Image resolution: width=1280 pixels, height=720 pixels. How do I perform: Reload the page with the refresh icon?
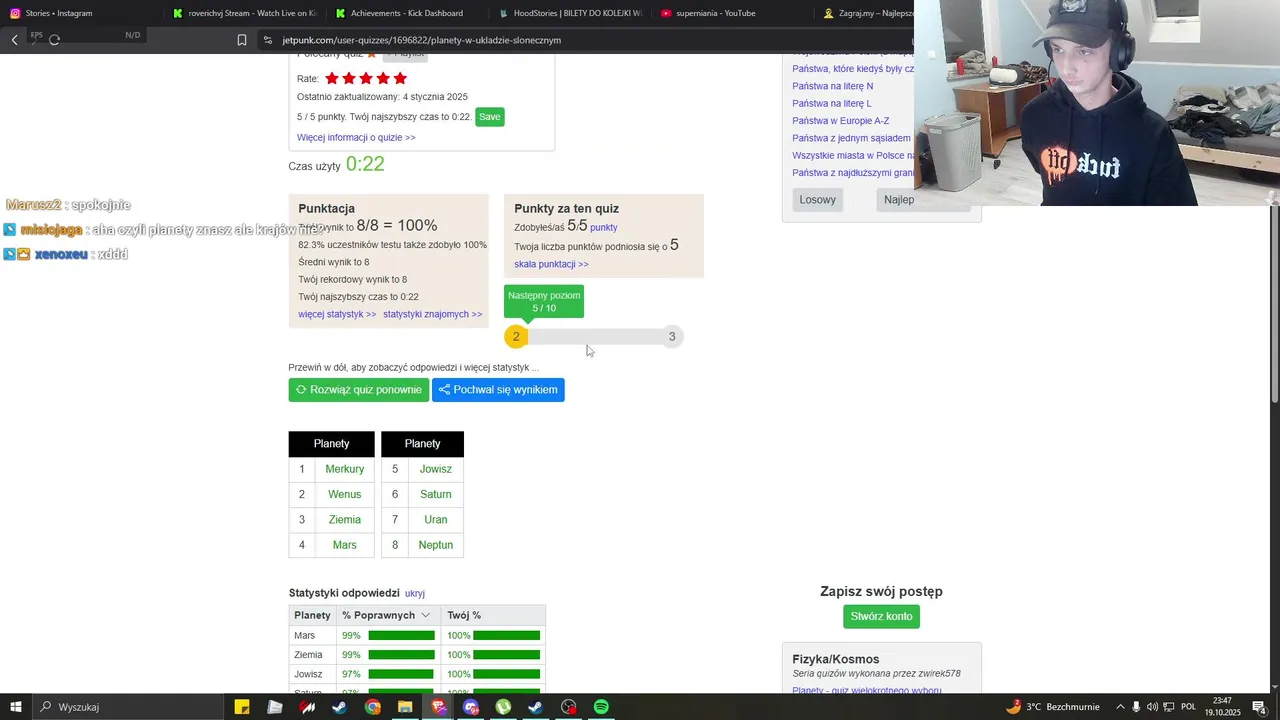(54, 40)
